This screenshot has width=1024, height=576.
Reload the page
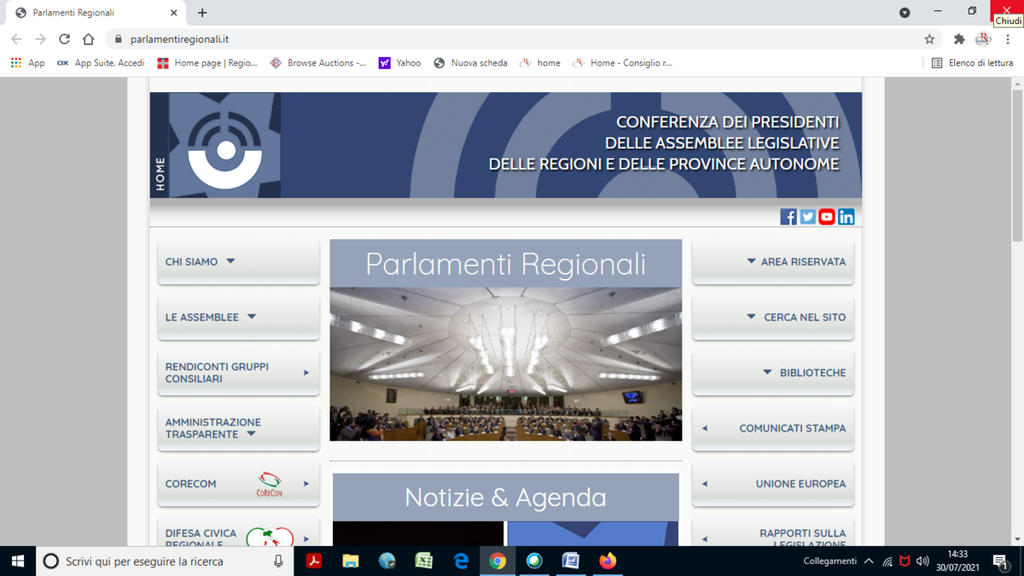click(65, 39)
